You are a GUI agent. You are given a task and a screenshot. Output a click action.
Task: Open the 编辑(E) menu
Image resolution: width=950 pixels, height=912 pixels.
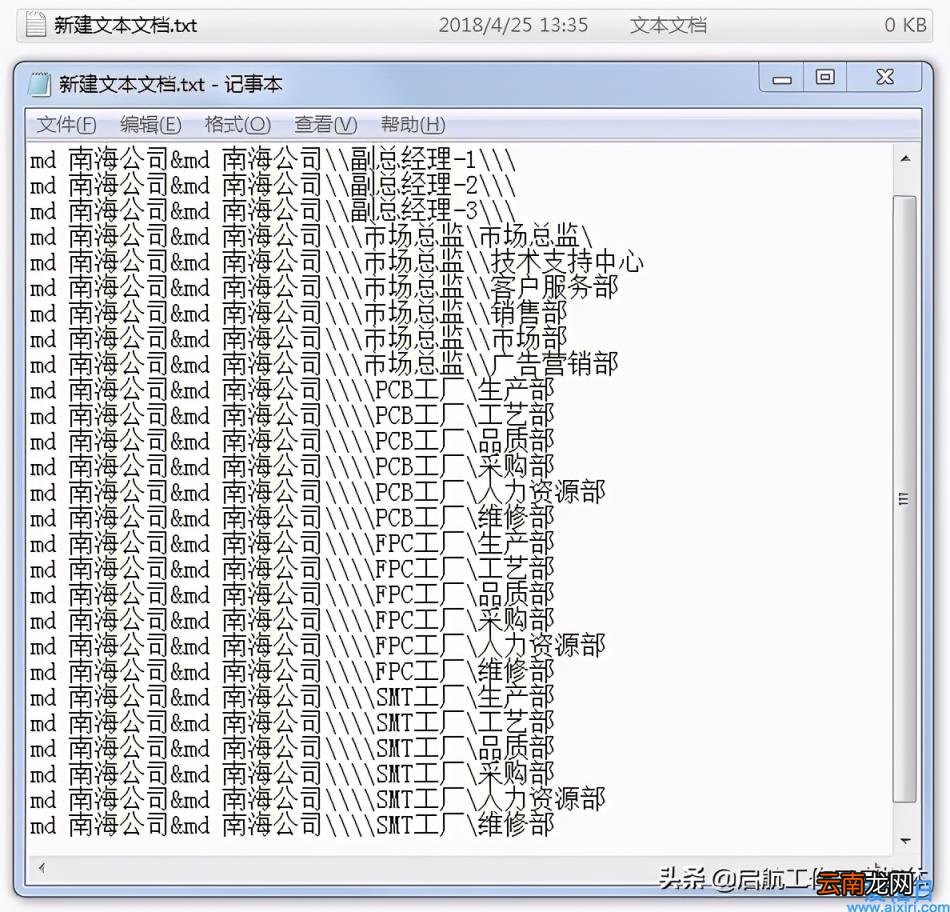tap(150, 124)
